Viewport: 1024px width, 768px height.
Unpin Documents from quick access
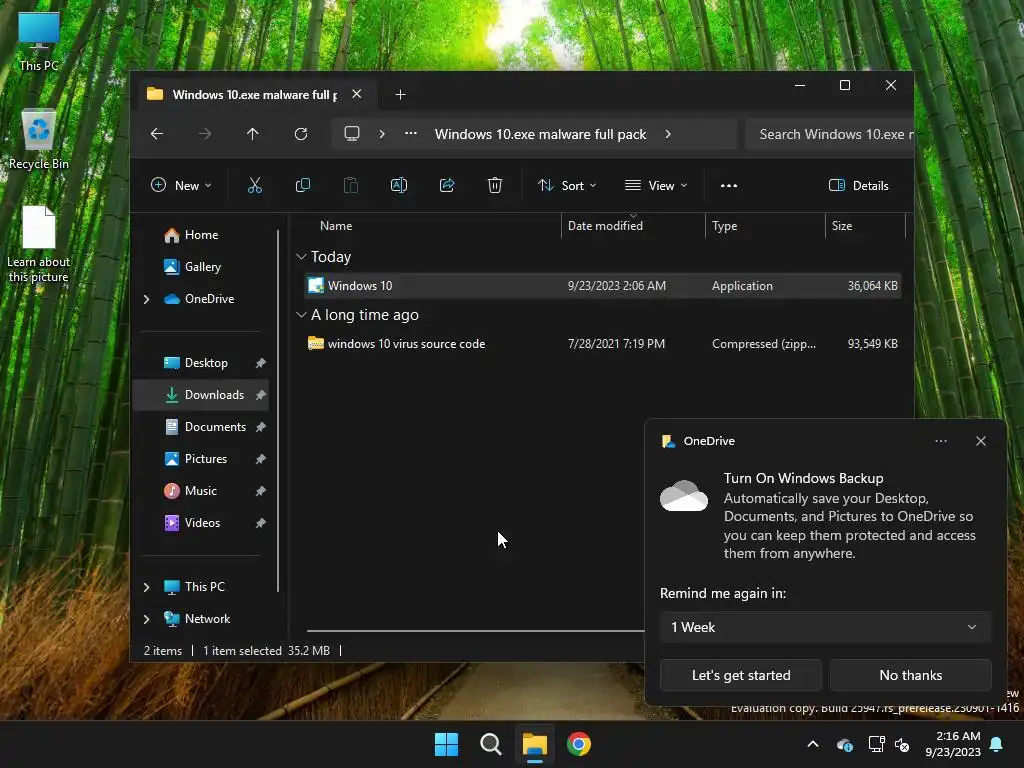(261, 426)
